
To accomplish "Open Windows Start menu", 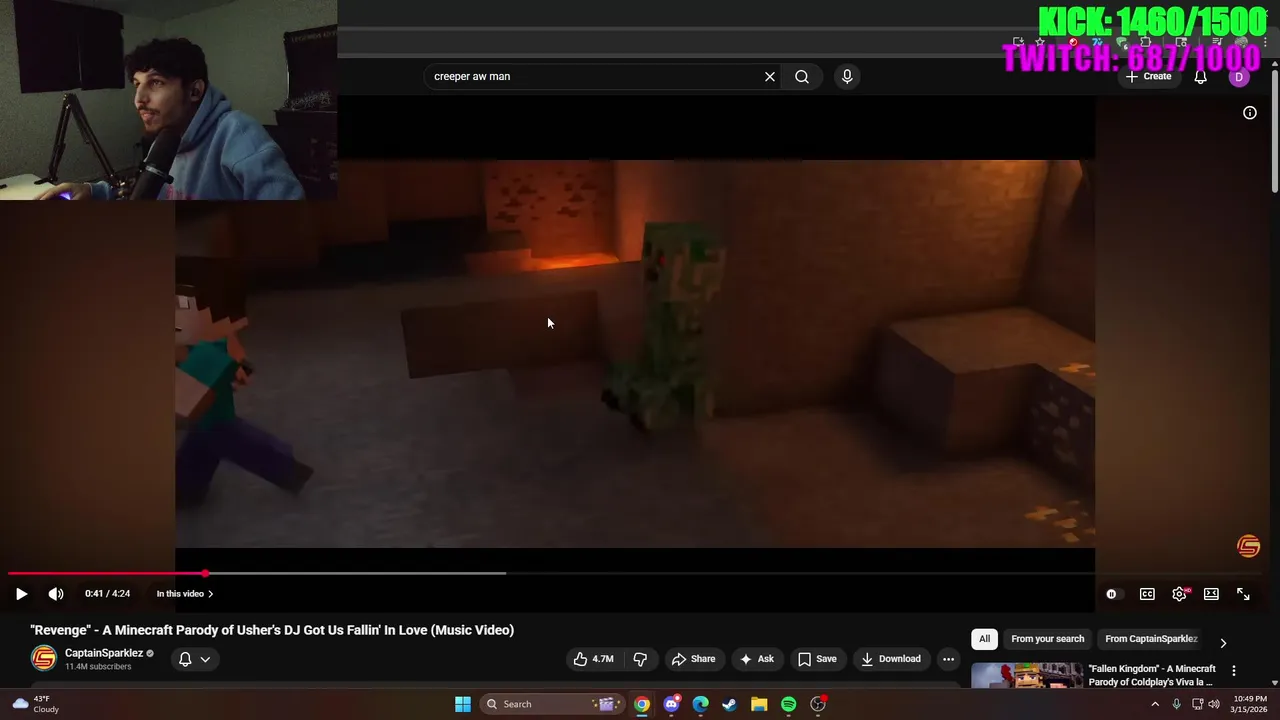I will pyautogui.click(x=463, y=704).
